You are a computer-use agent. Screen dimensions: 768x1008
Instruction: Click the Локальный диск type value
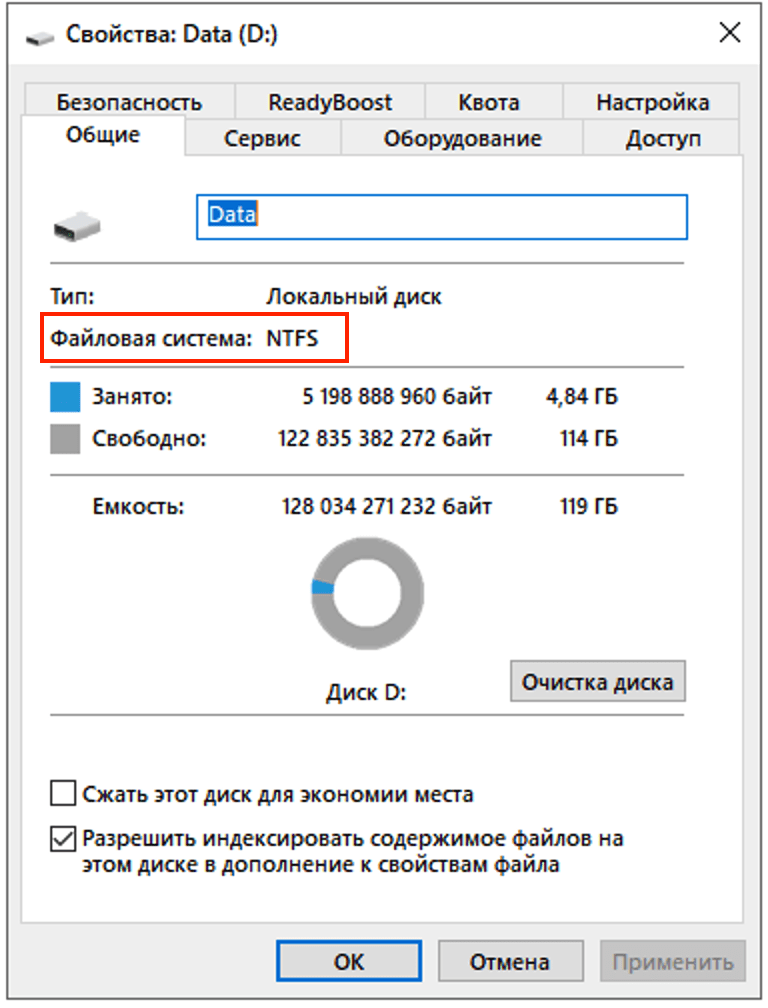354,297
